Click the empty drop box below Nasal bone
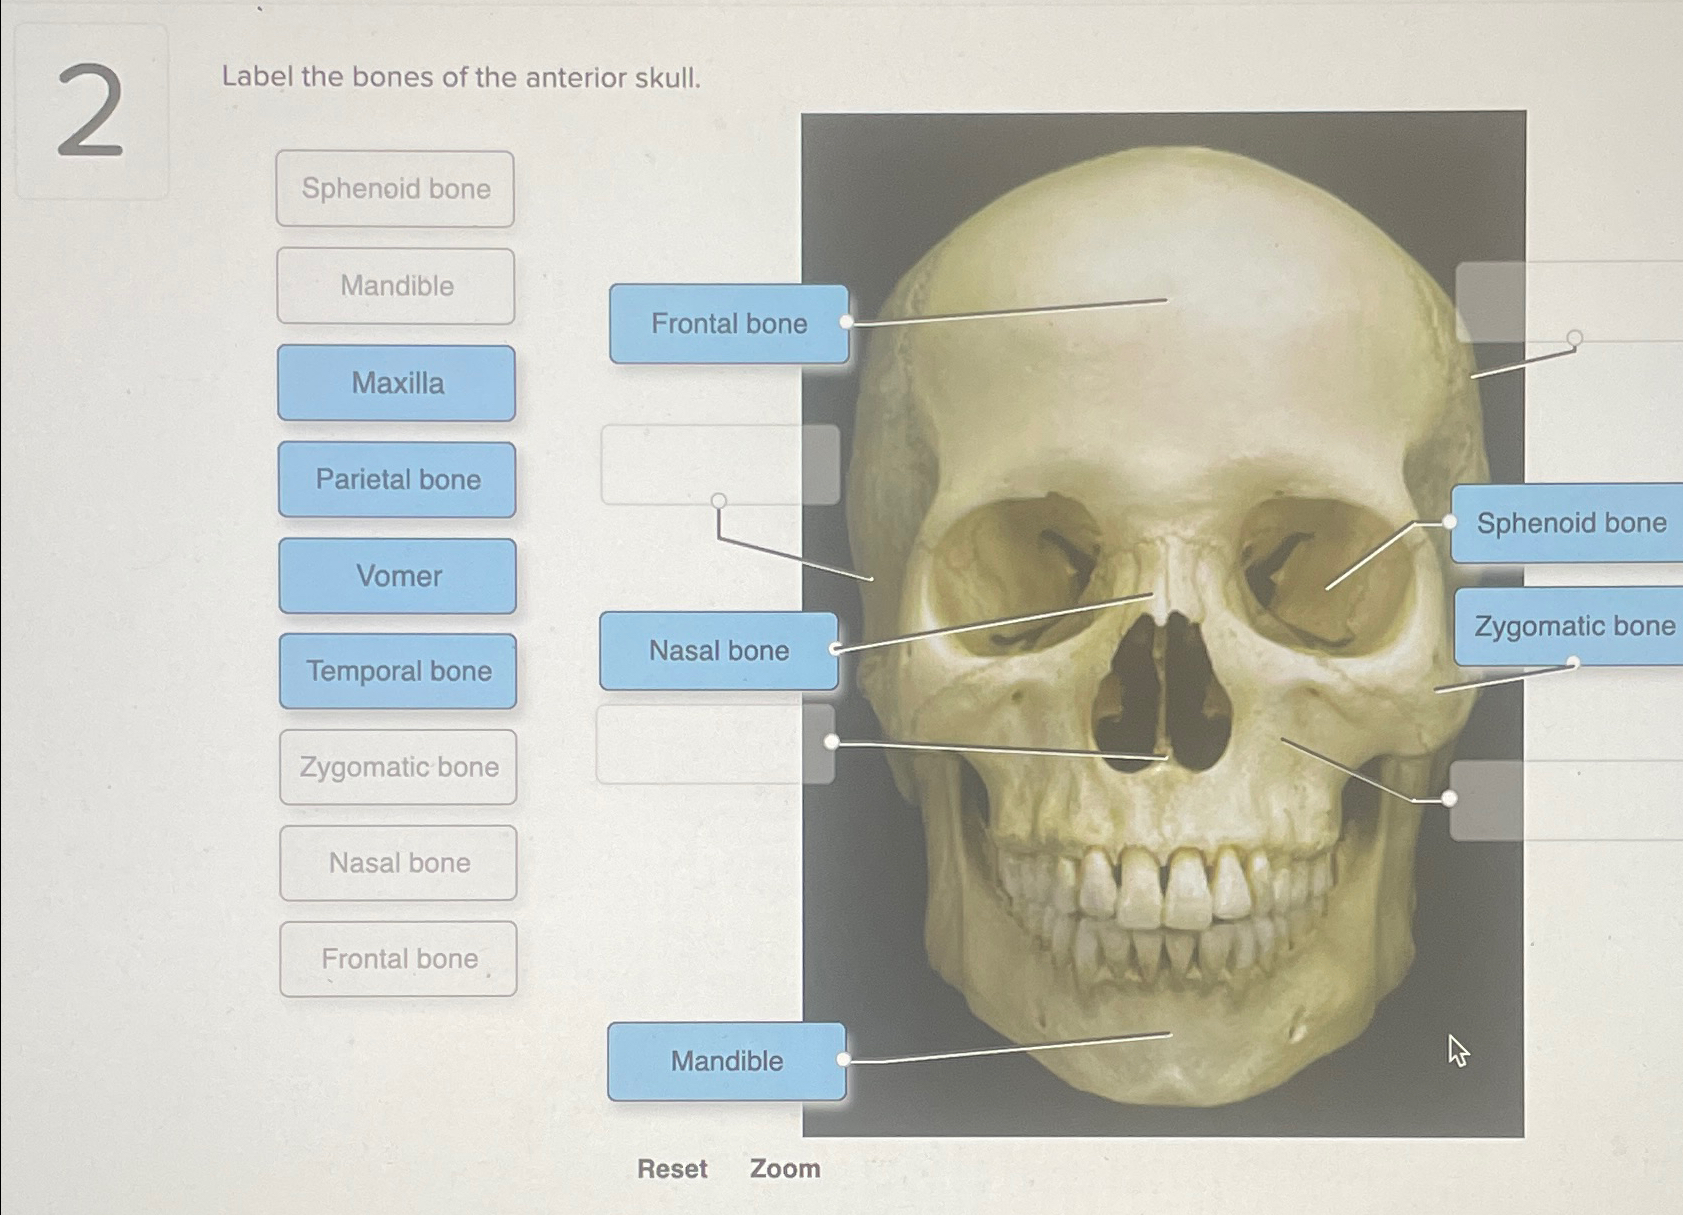The image size is (1683, 1215). [x=716, y=744]
